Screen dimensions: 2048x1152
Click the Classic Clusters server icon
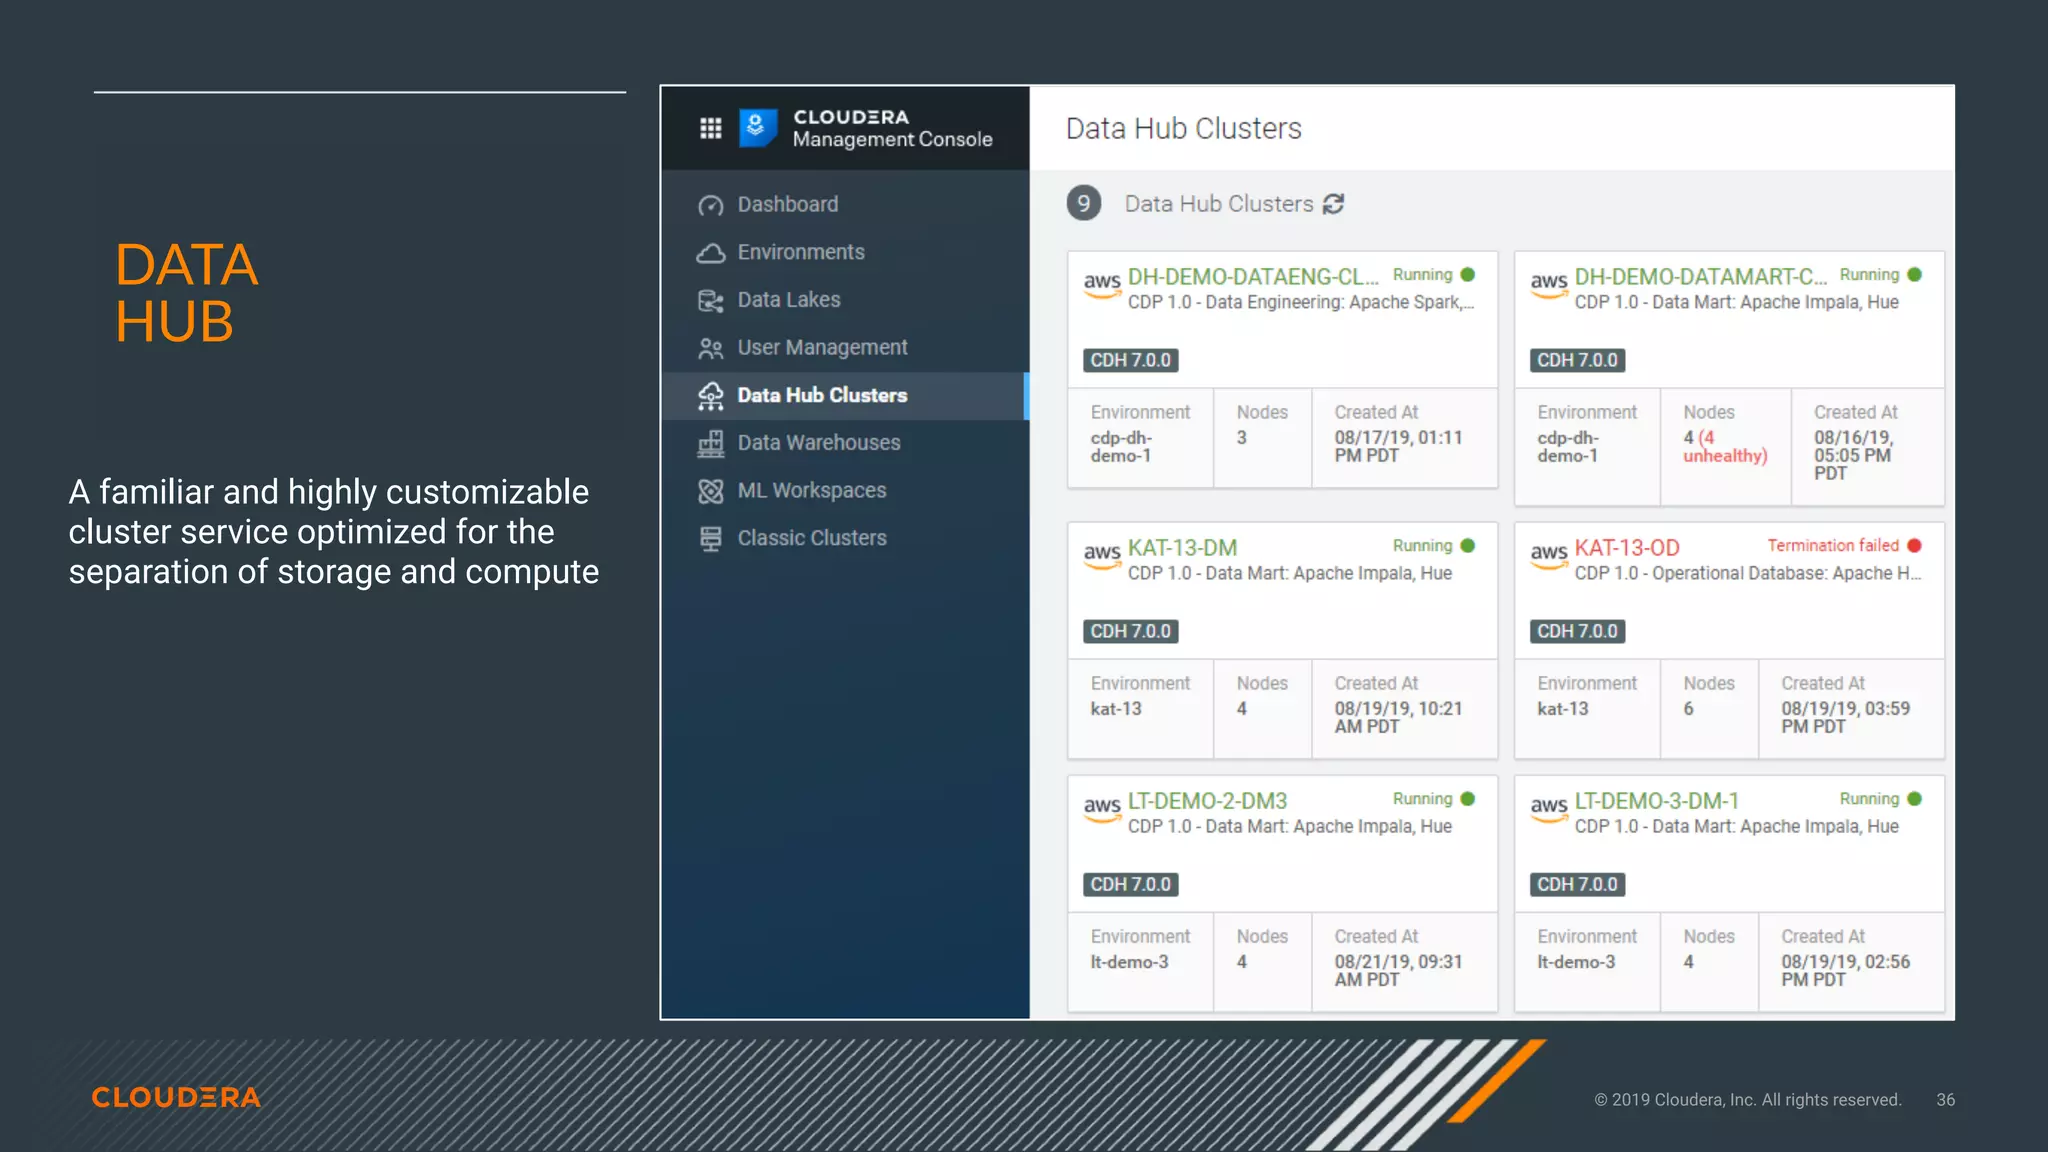[x=710, y=539]
